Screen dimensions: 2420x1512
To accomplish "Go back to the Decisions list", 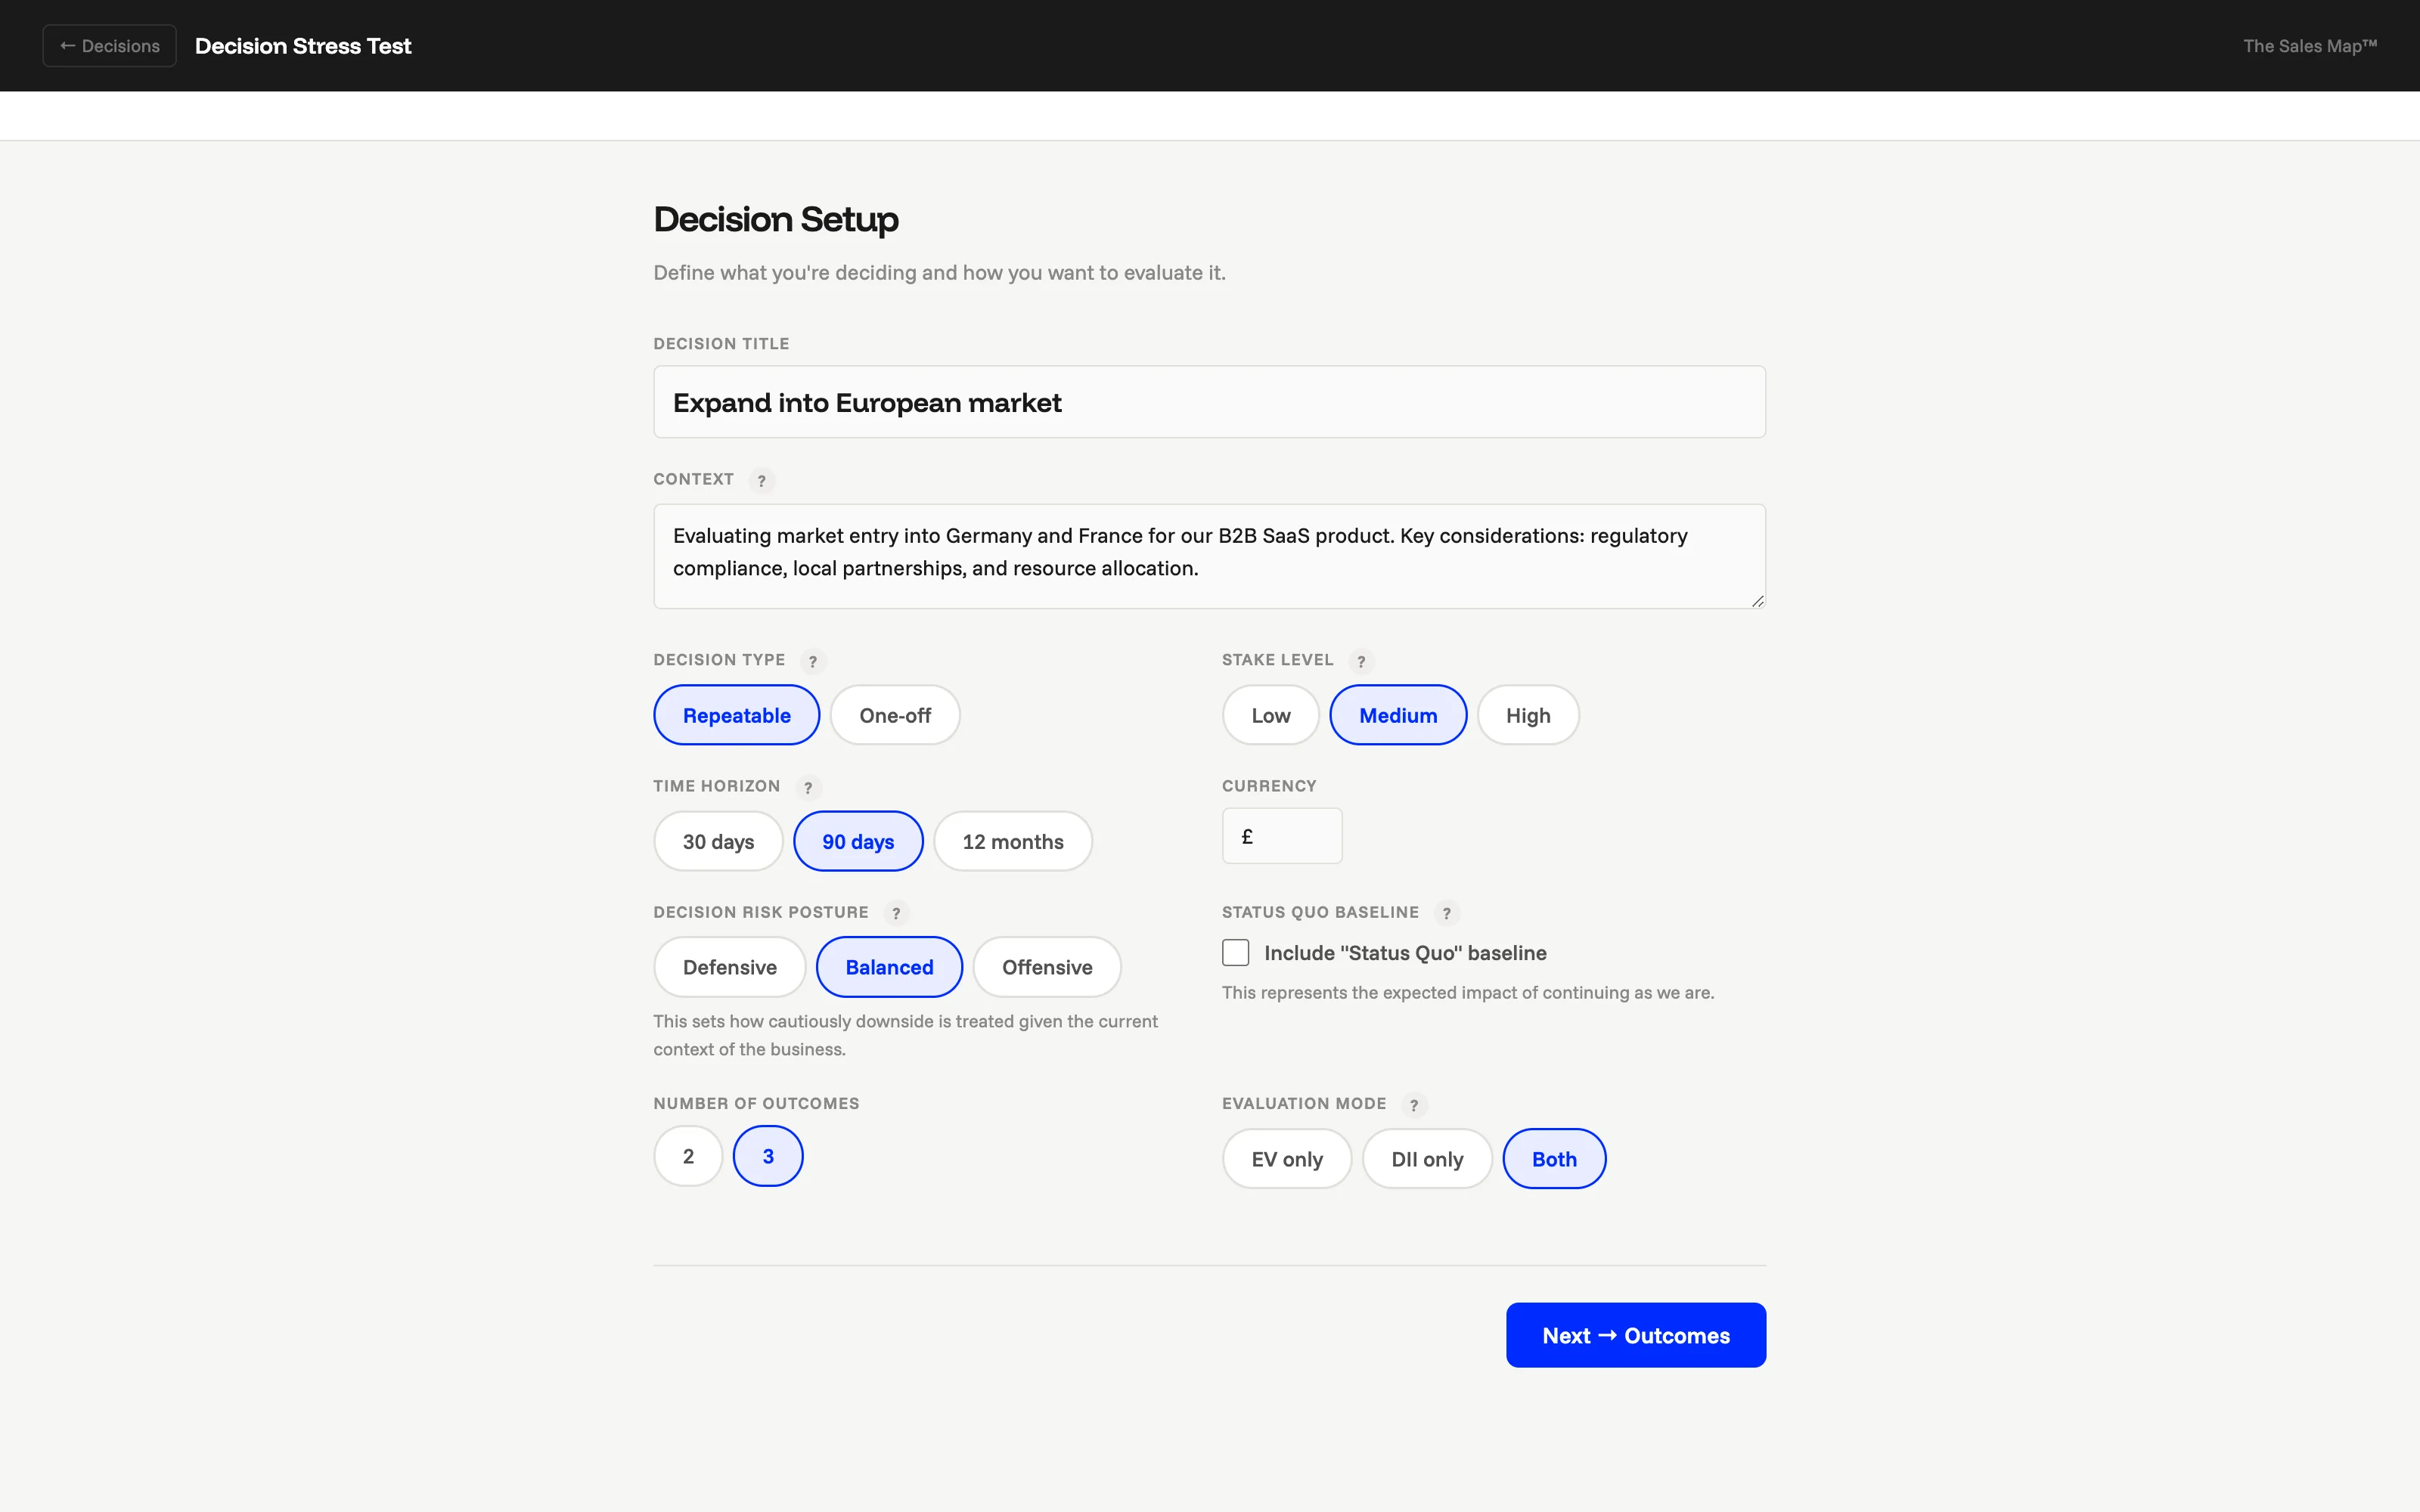I will (108, 45).
